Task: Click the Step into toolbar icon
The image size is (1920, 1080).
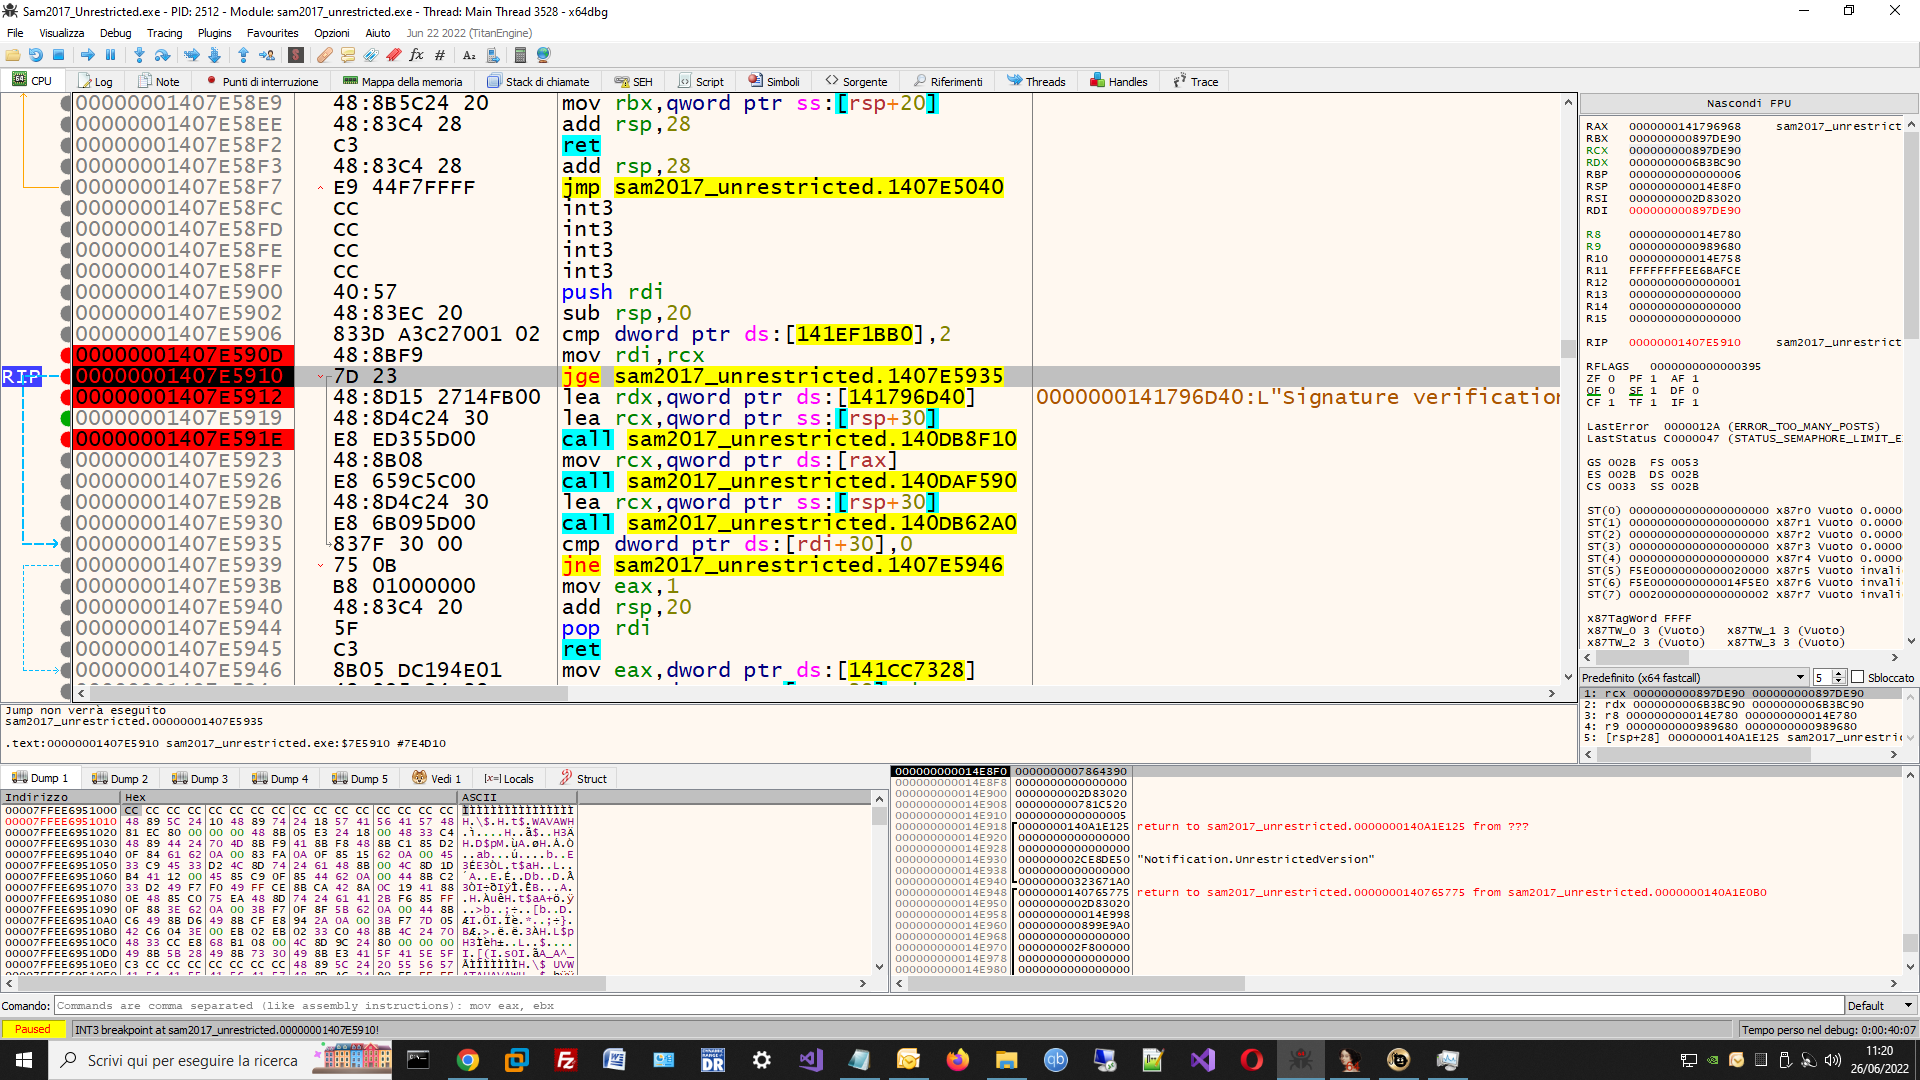Action: pyautogui.click(x=139, y=55)
